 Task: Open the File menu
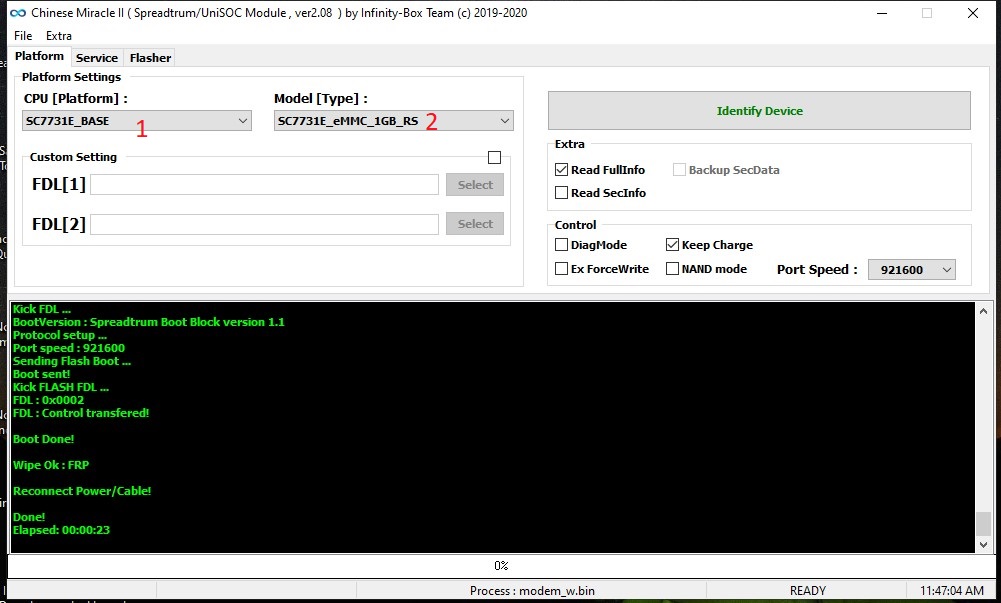(23, 36)
